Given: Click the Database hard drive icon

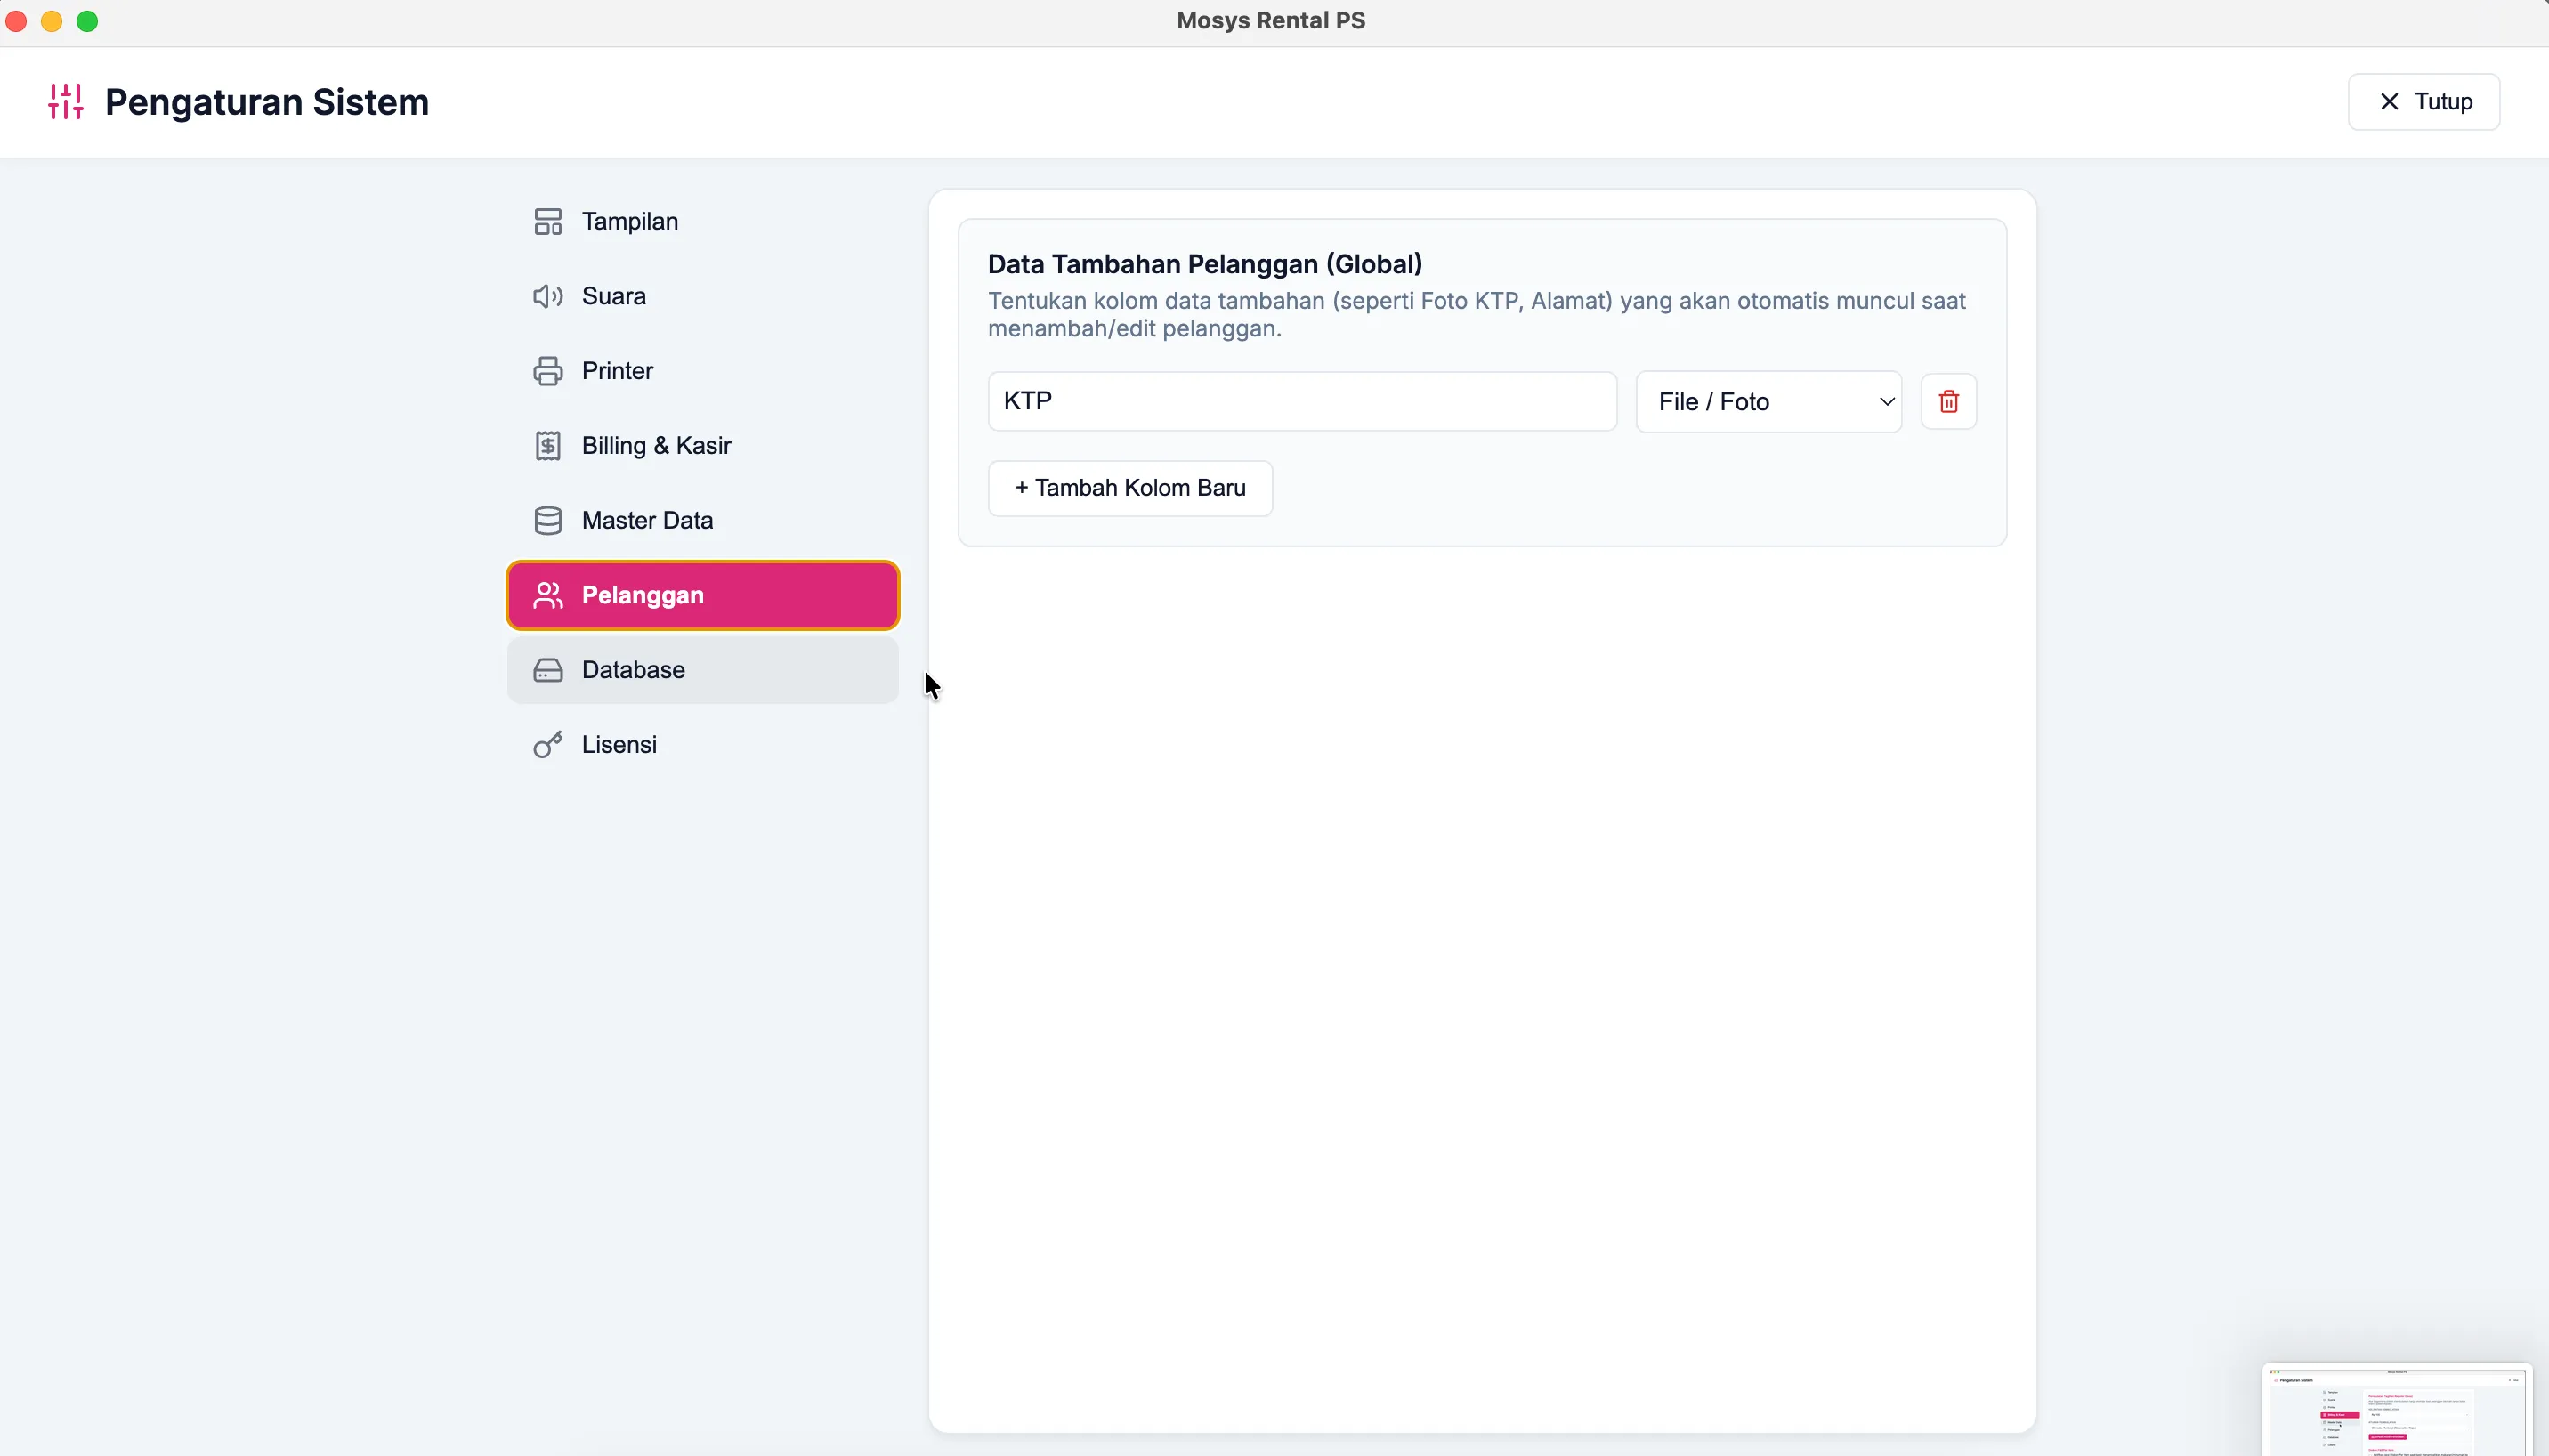Looking at the screenshot, I should point(547,670).
